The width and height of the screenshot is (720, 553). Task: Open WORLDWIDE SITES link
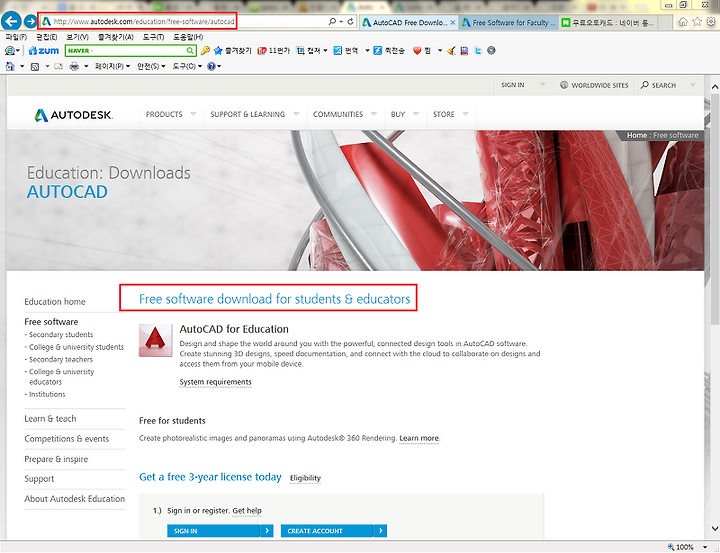pyautogui.click(x=594, y=85)
